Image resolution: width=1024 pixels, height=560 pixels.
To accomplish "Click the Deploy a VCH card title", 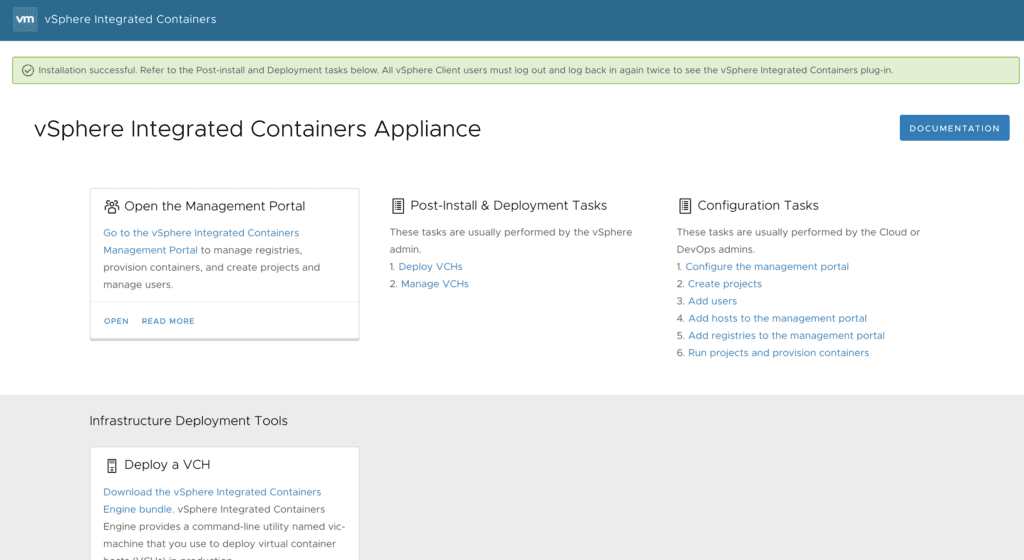I will point(167,465).
